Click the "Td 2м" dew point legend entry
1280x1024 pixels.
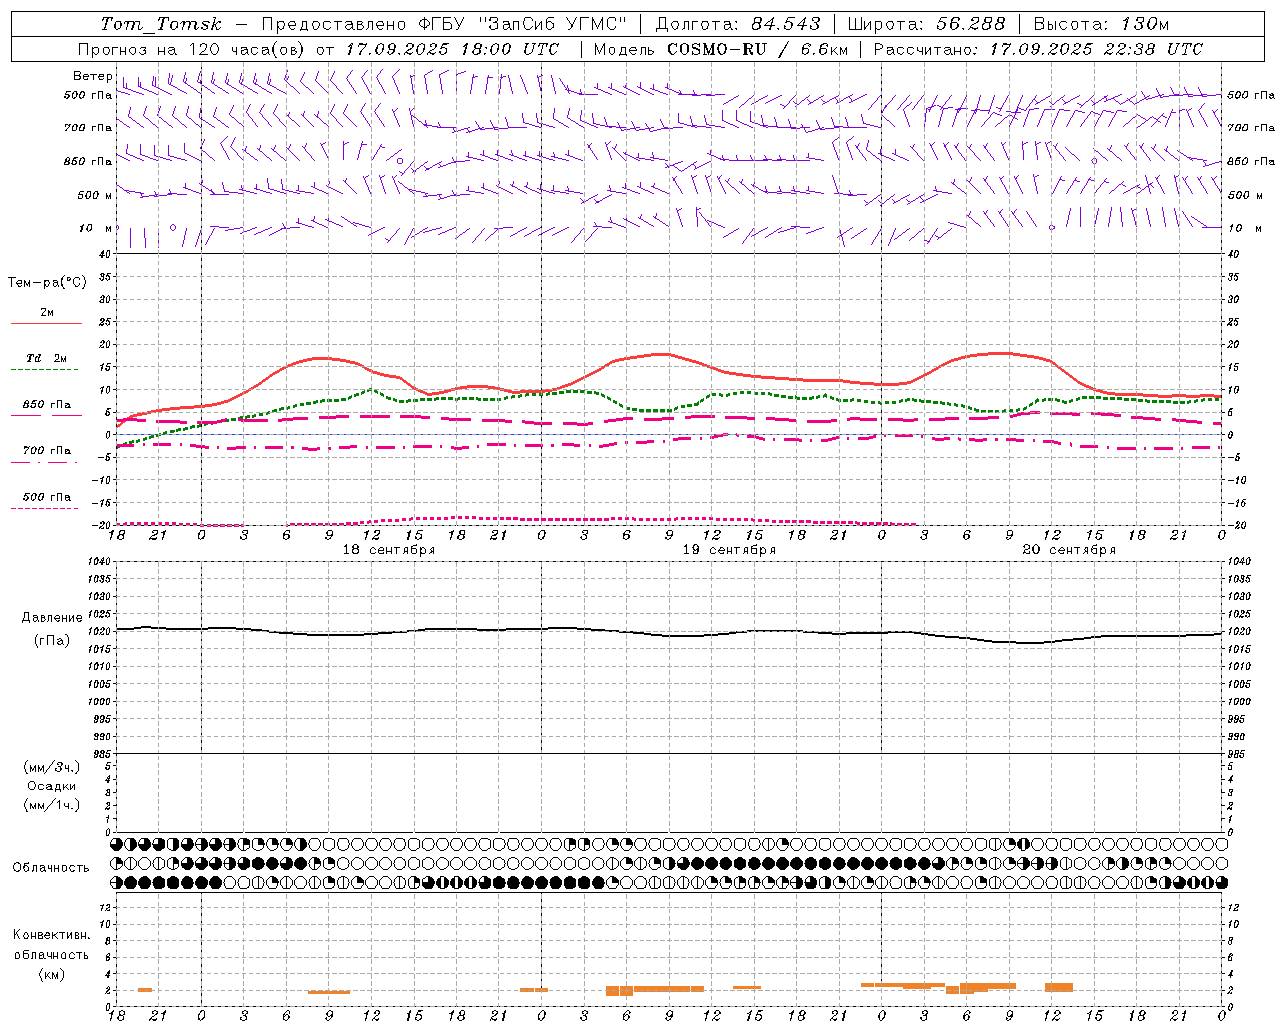[47, 358]
